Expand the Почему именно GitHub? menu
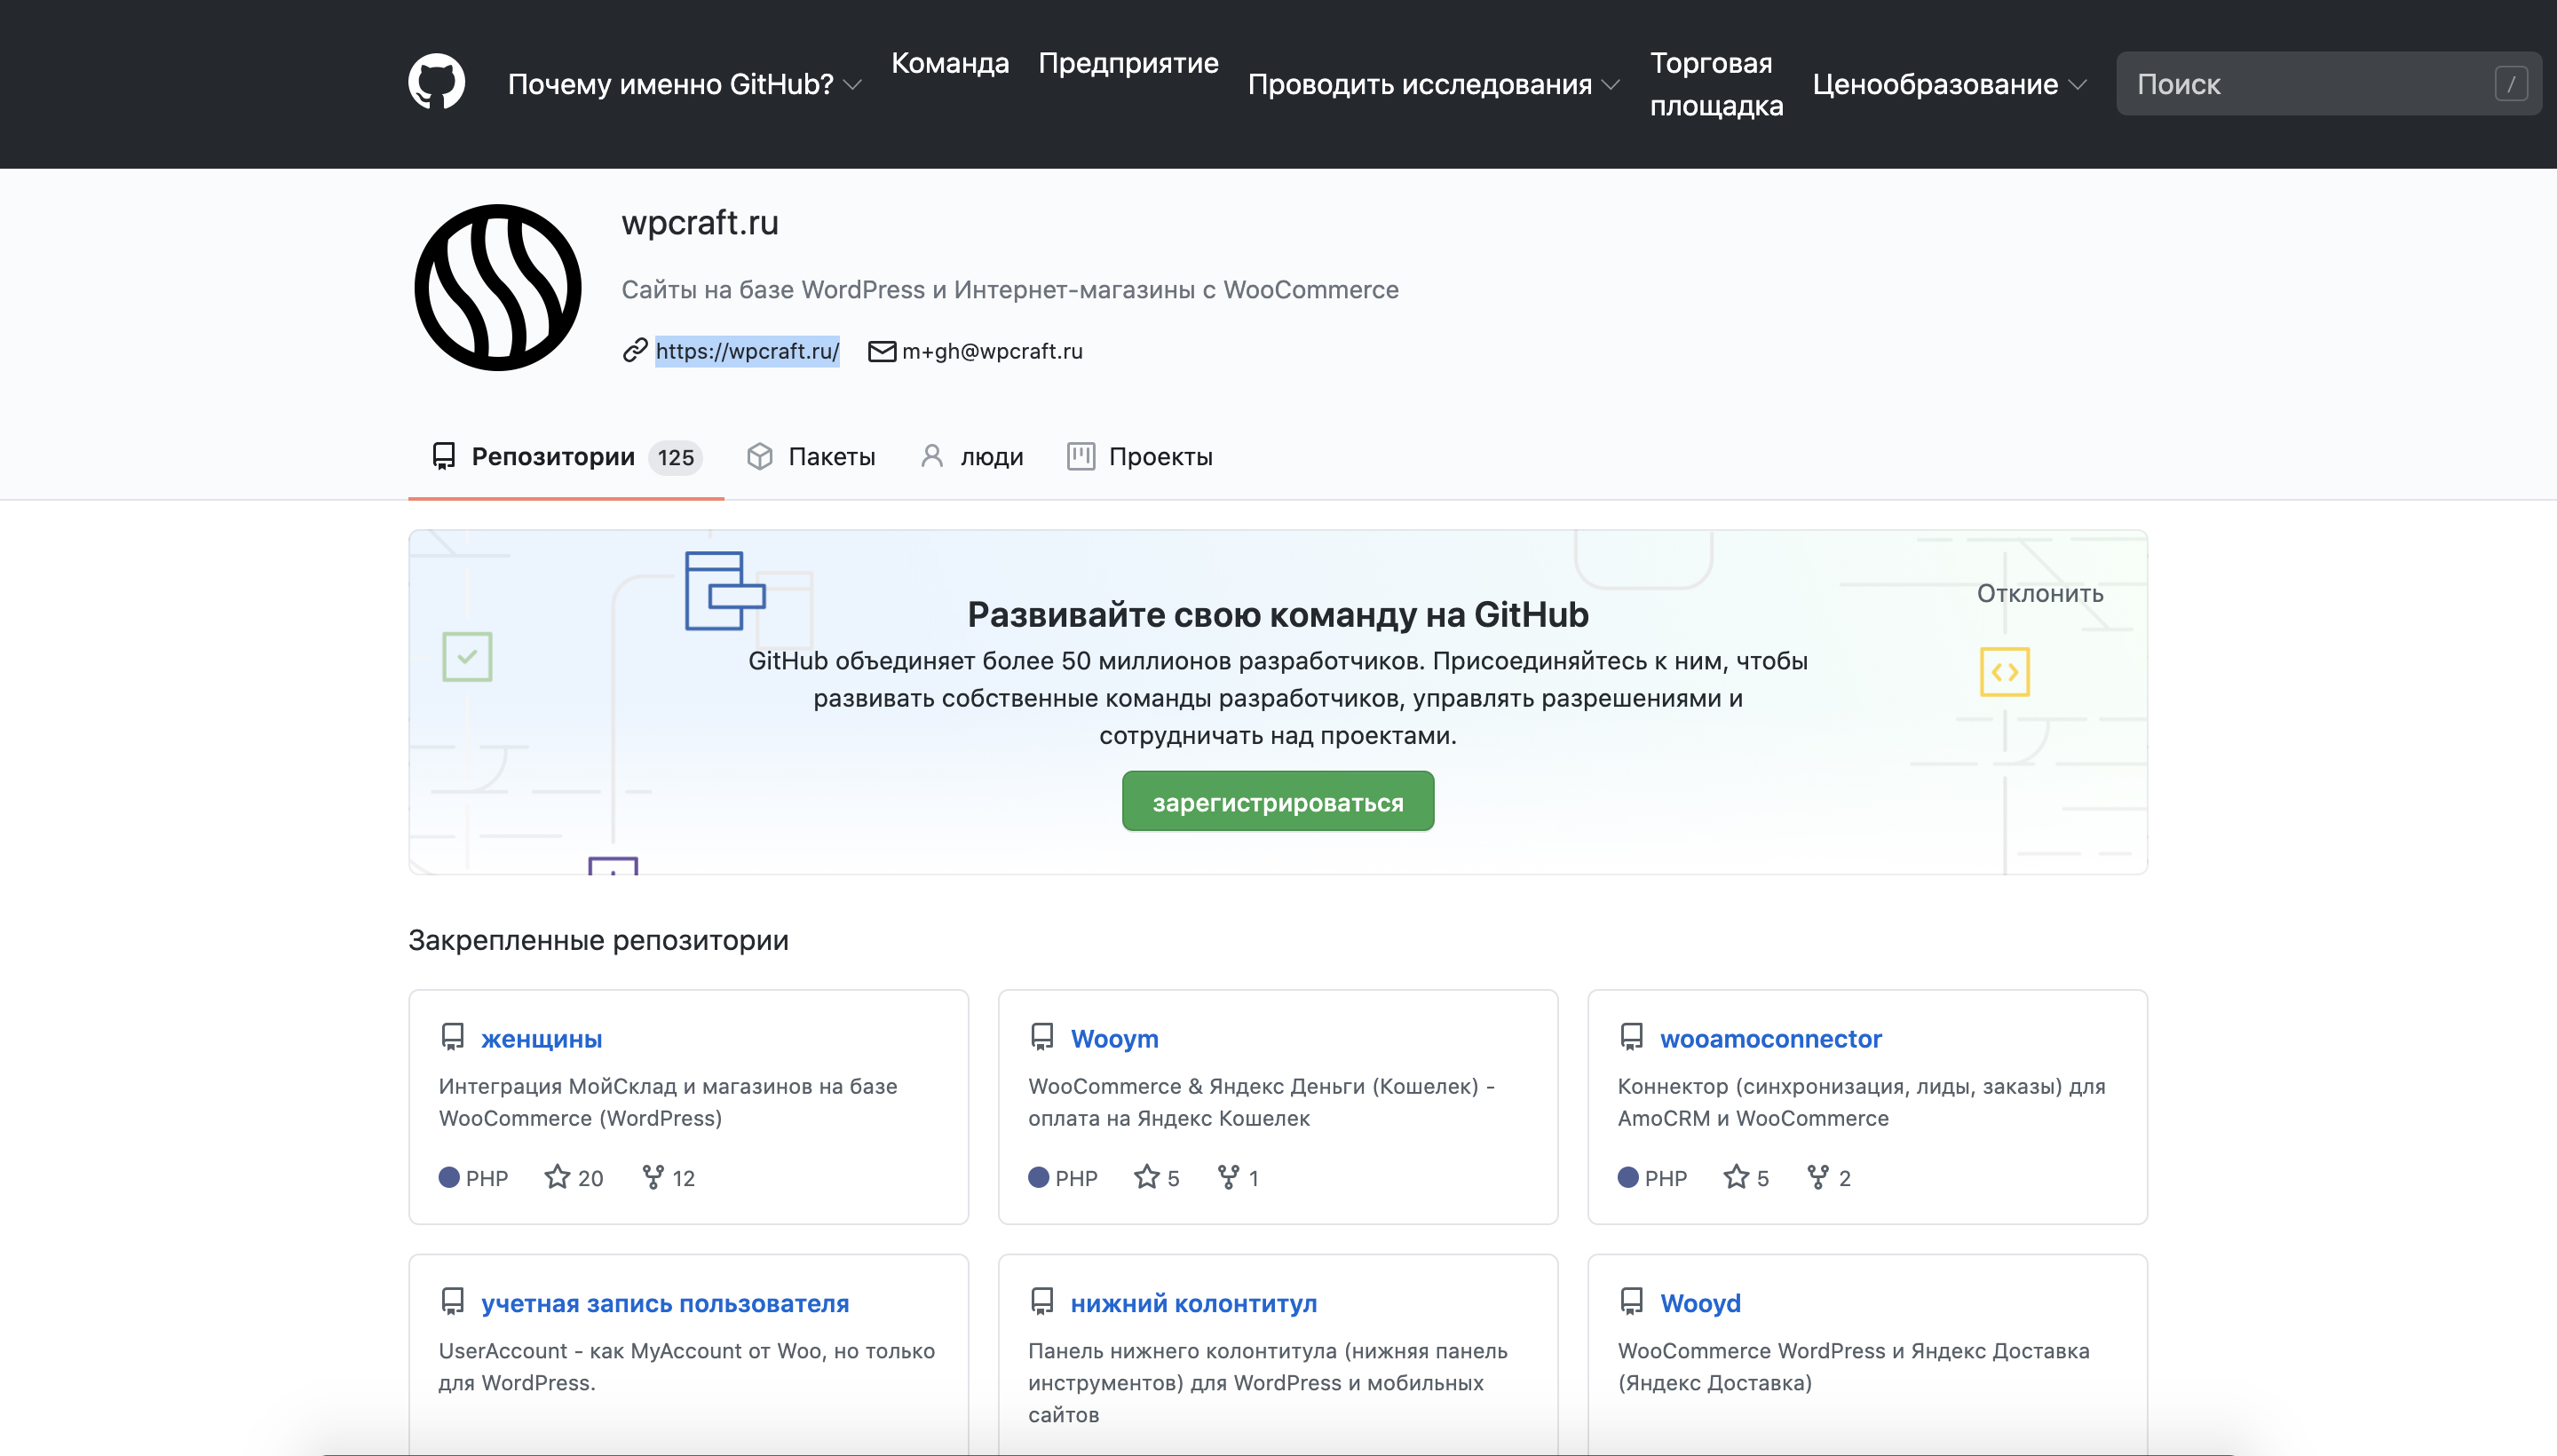This screenshot has width=2557, height=1456. coord(684,84)
